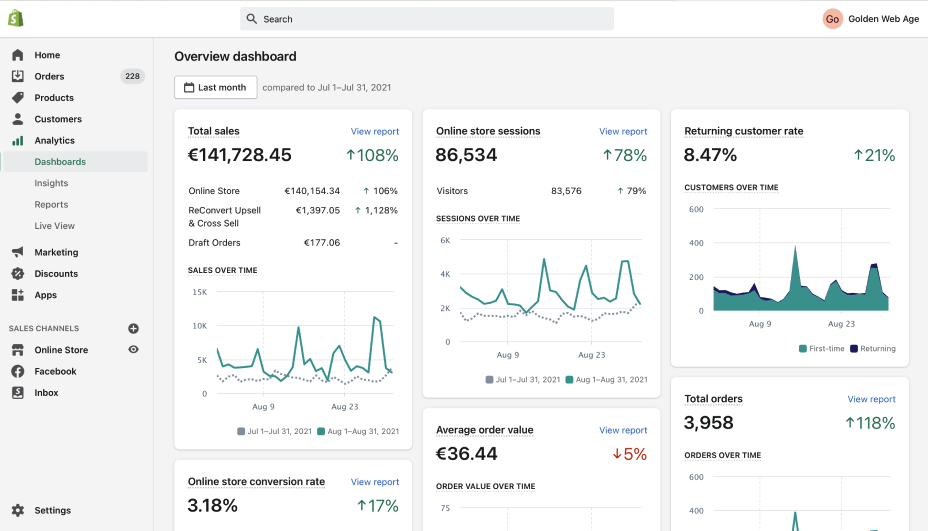The width and height of the screenshot is (928, 531).
Task: View report for Total sales
Action: pyautogui.click(x=375, y=131)
